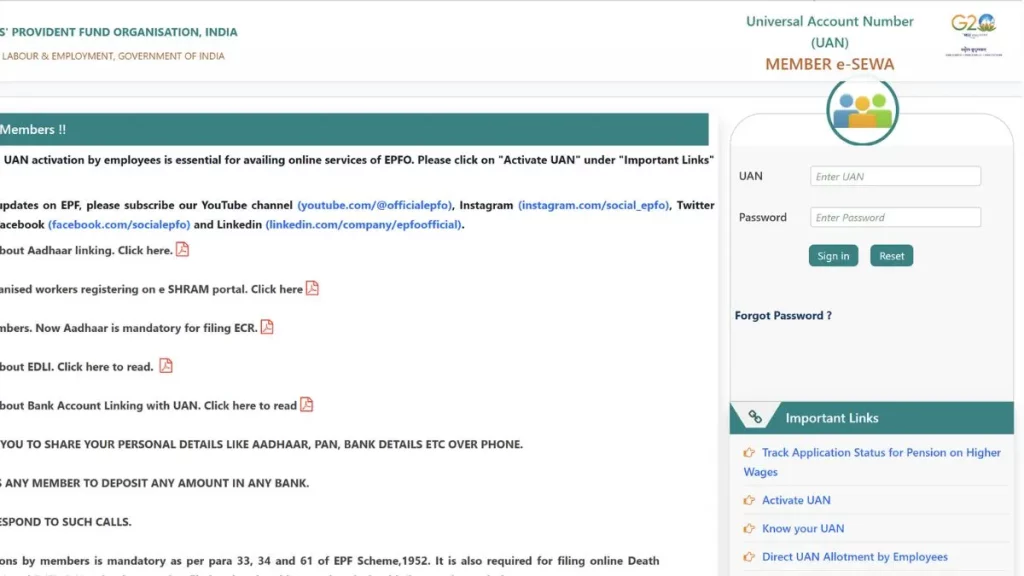Click the G20 logo in header

972,34
